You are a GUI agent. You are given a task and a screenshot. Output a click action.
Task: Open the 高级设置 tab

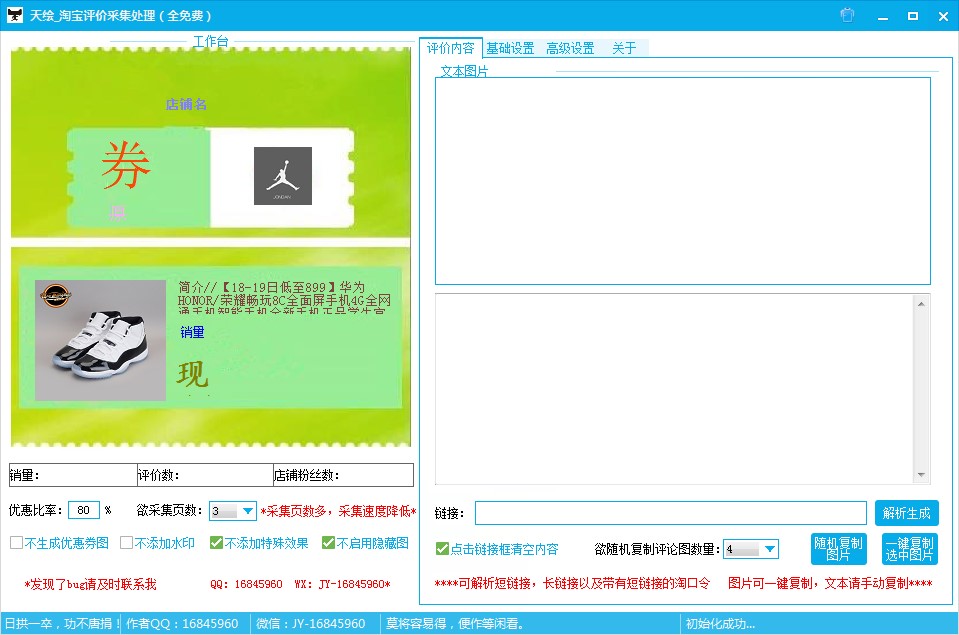(570, 48)
